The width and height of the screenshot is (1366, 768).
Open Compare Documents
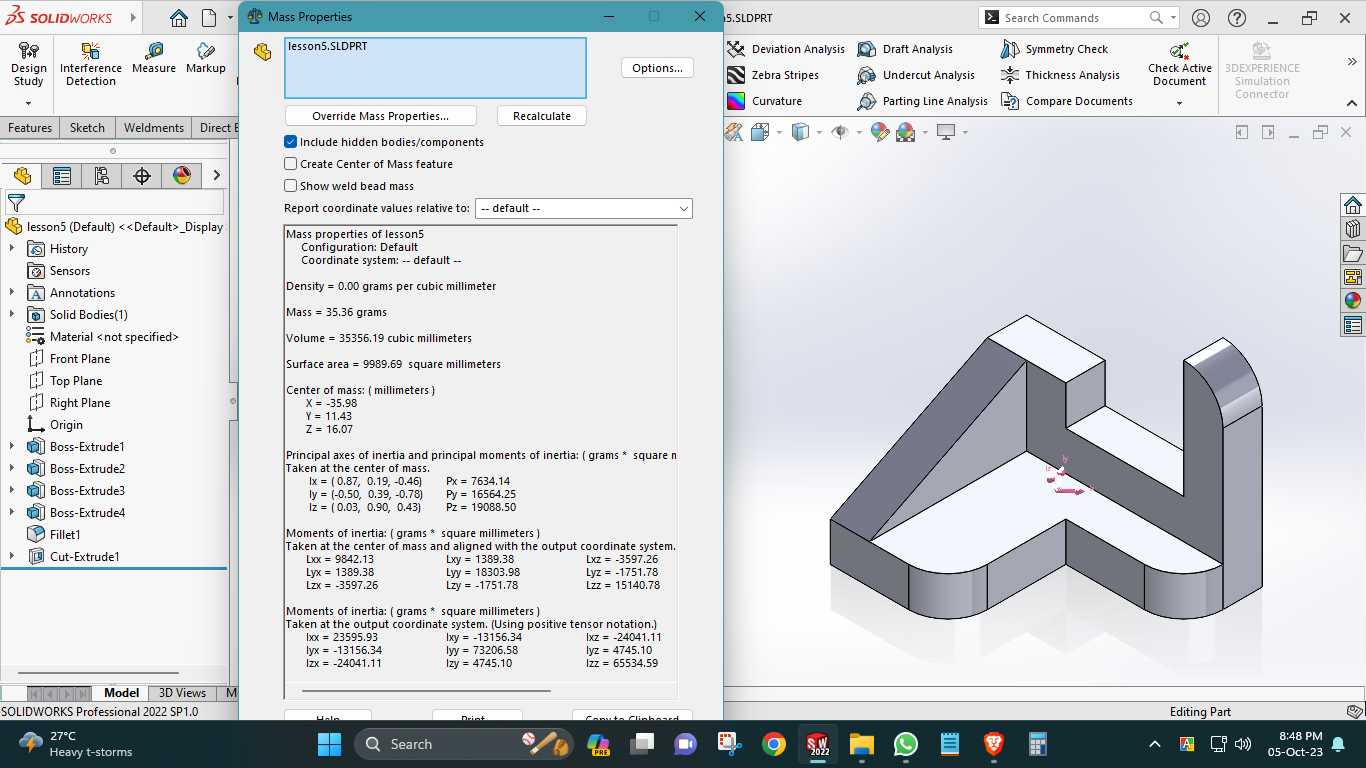click(x=1066, y=101)
